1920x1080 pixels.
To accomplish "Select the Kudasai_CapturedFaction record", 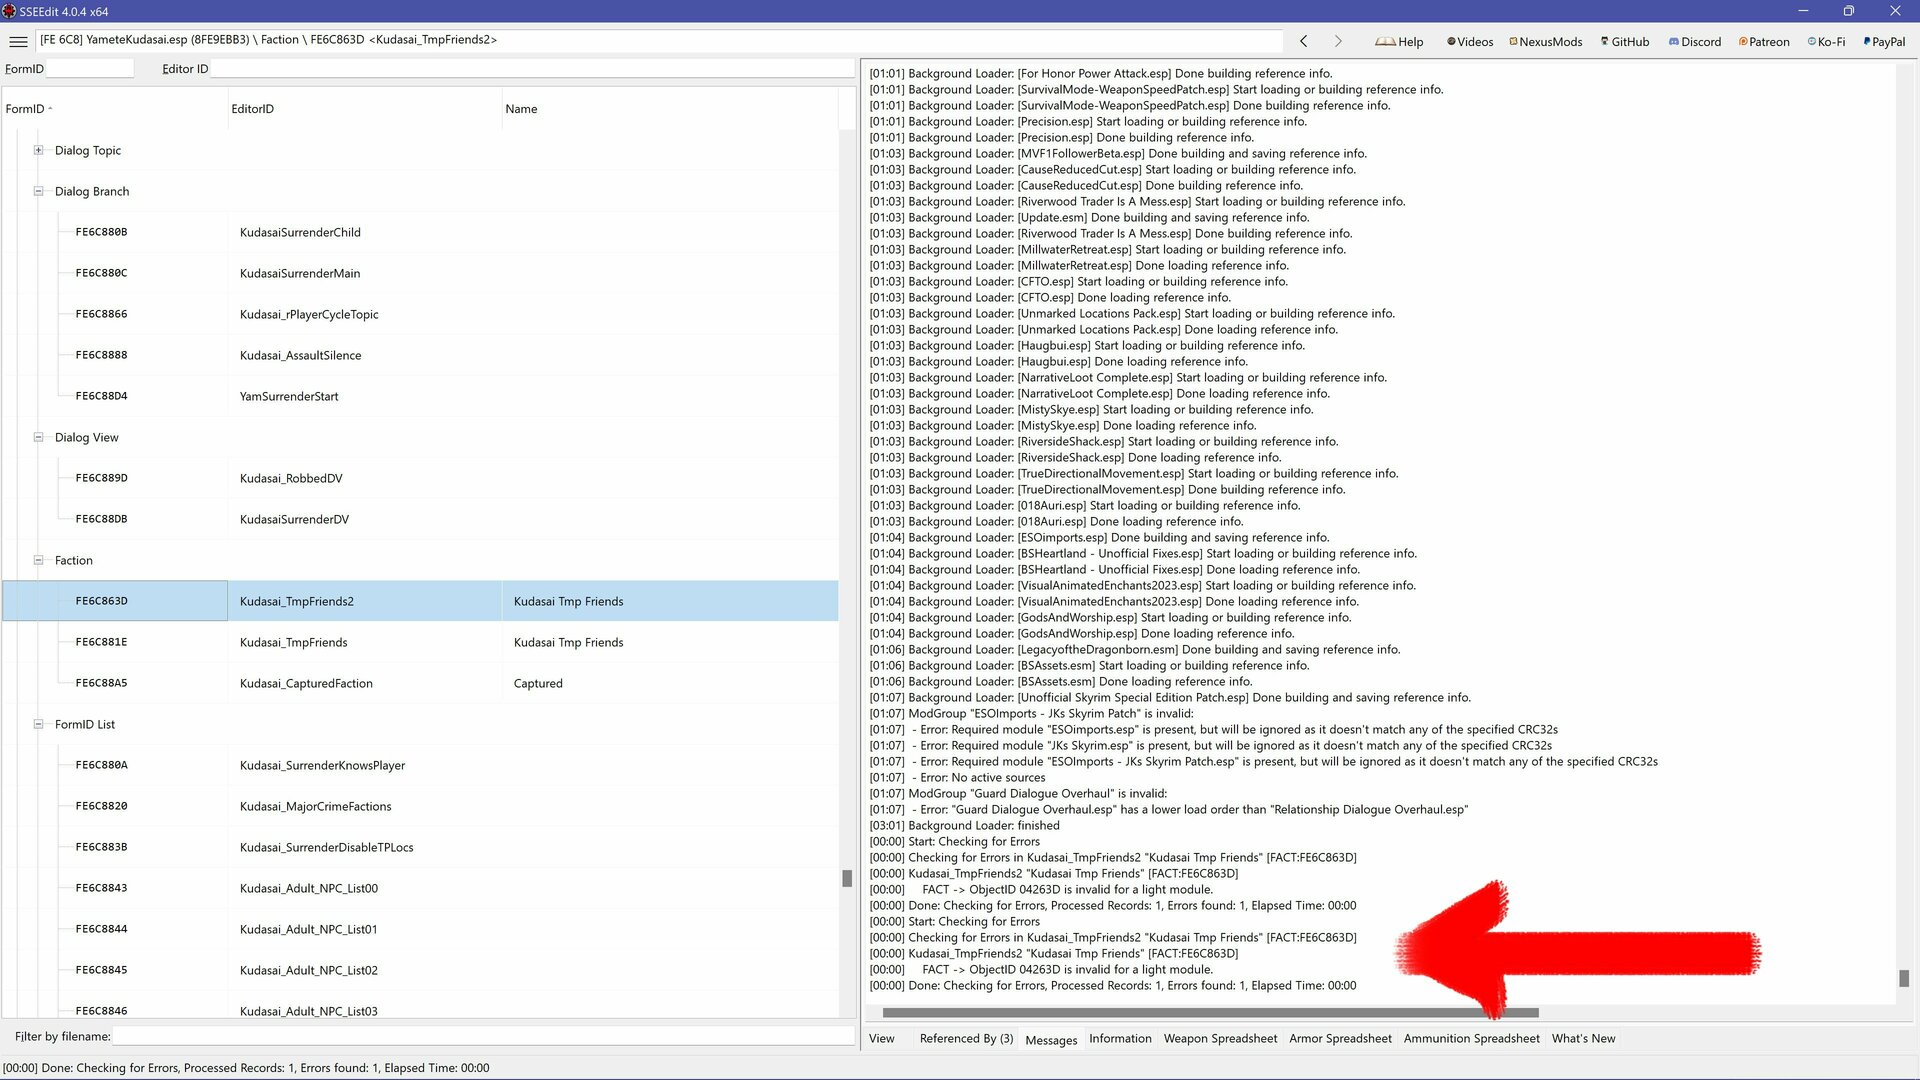I will tap(420, 683).
